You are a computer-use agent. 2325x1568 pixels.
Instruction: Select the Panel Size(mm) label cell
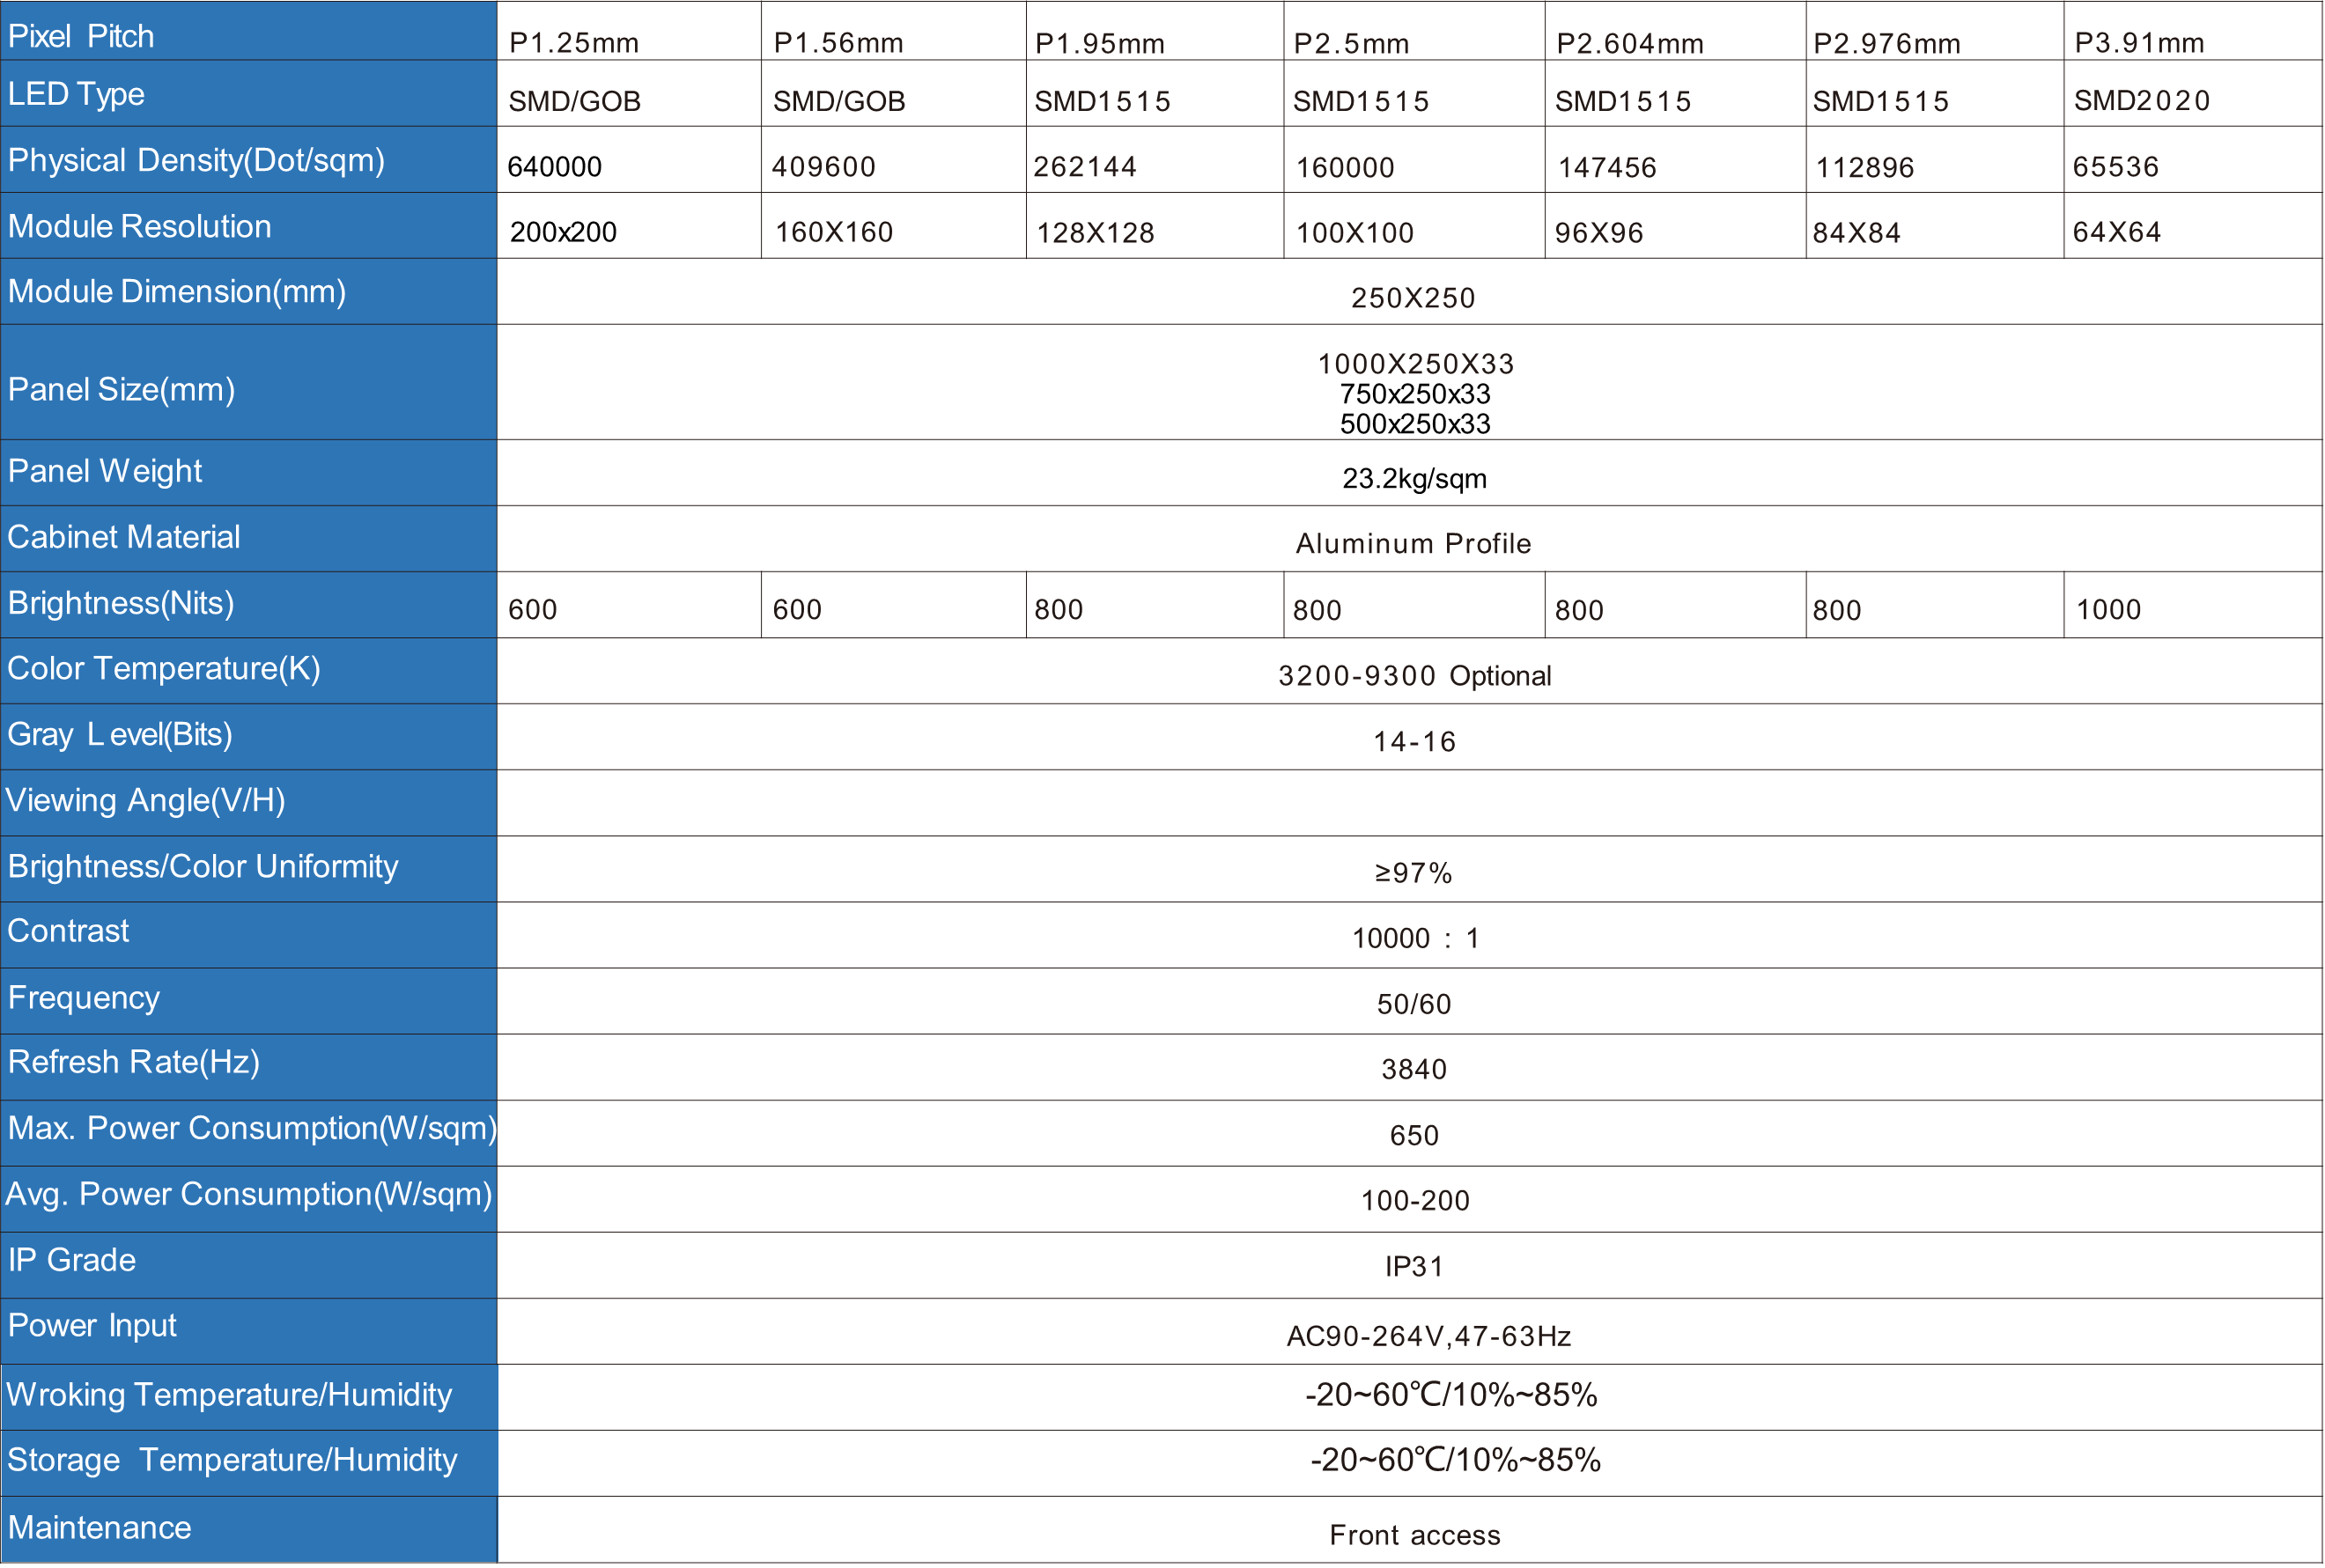pos(122,389)
